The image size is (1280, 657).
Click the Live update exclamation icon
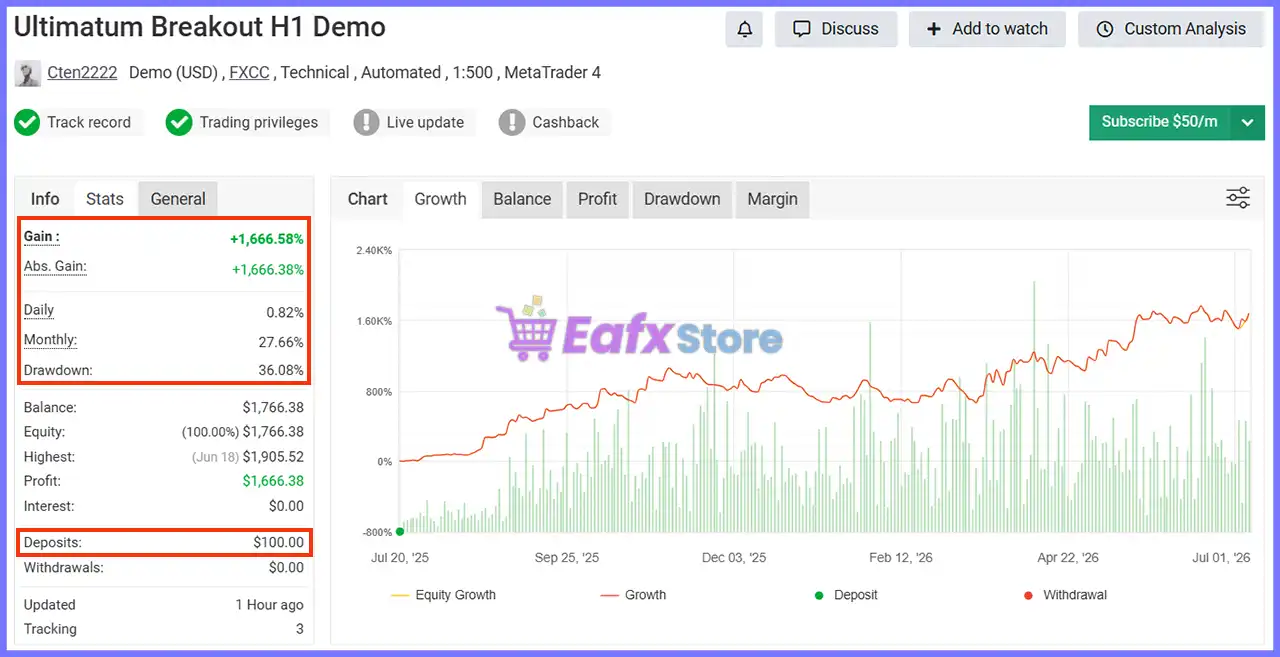[x=367, y=122]
